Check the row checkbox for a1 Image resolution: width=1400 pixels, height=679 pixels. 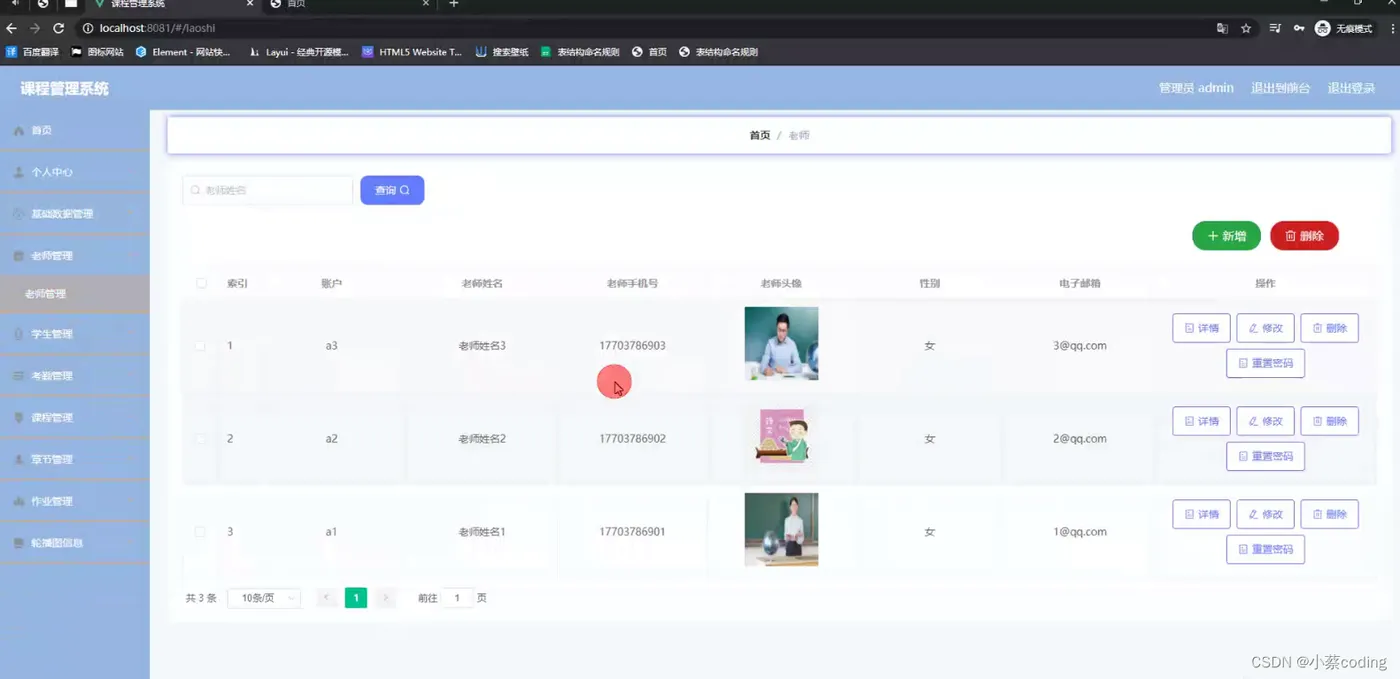(200, 532)
